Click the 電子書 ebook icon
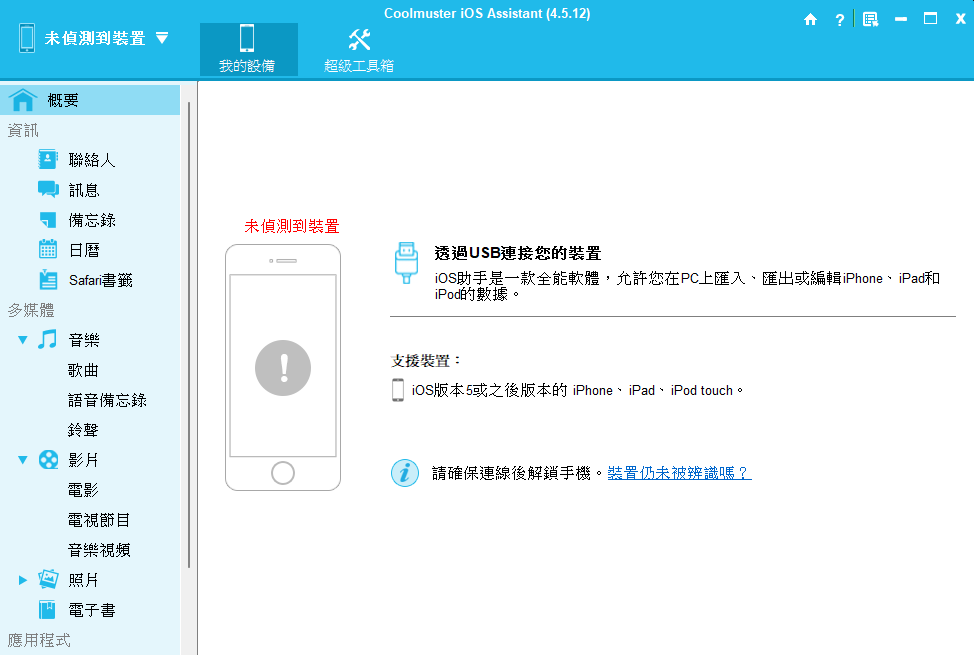This screenshot has width=974, height=655. 48,610
